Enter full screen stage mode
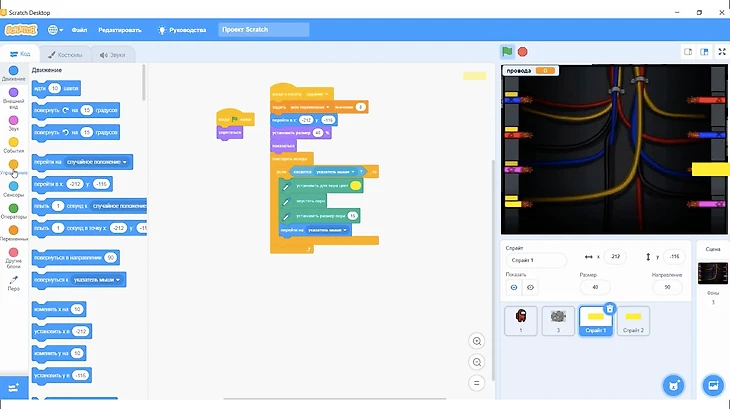Viewport: 730px width, 409px height. [x=721, y=51]
